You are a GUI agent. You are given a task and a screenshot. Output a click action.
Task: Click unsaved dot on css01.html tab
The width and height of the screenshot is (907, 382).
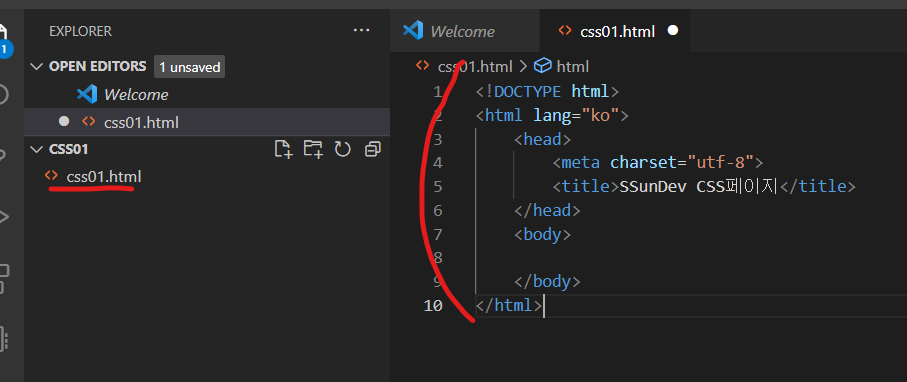[x=673, y=30]
